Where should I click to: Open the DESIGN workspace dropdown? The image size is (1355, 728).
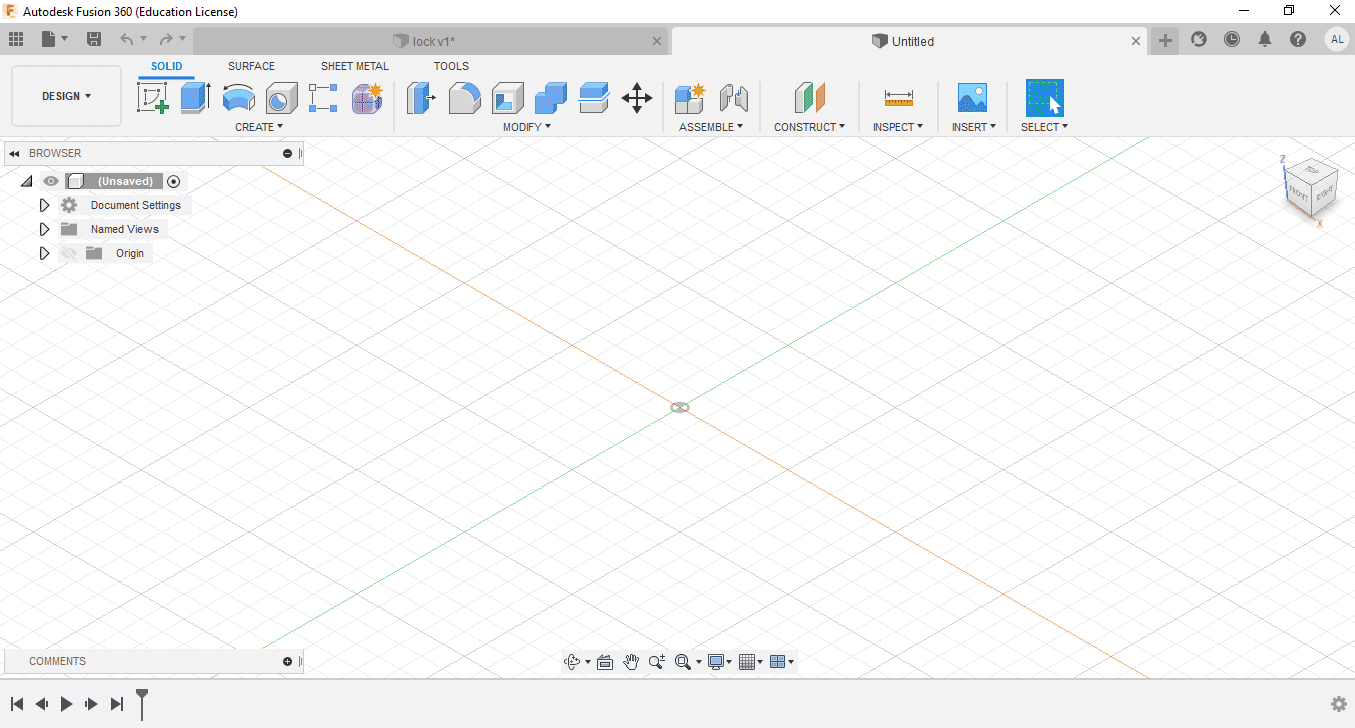tap(67, 96)
